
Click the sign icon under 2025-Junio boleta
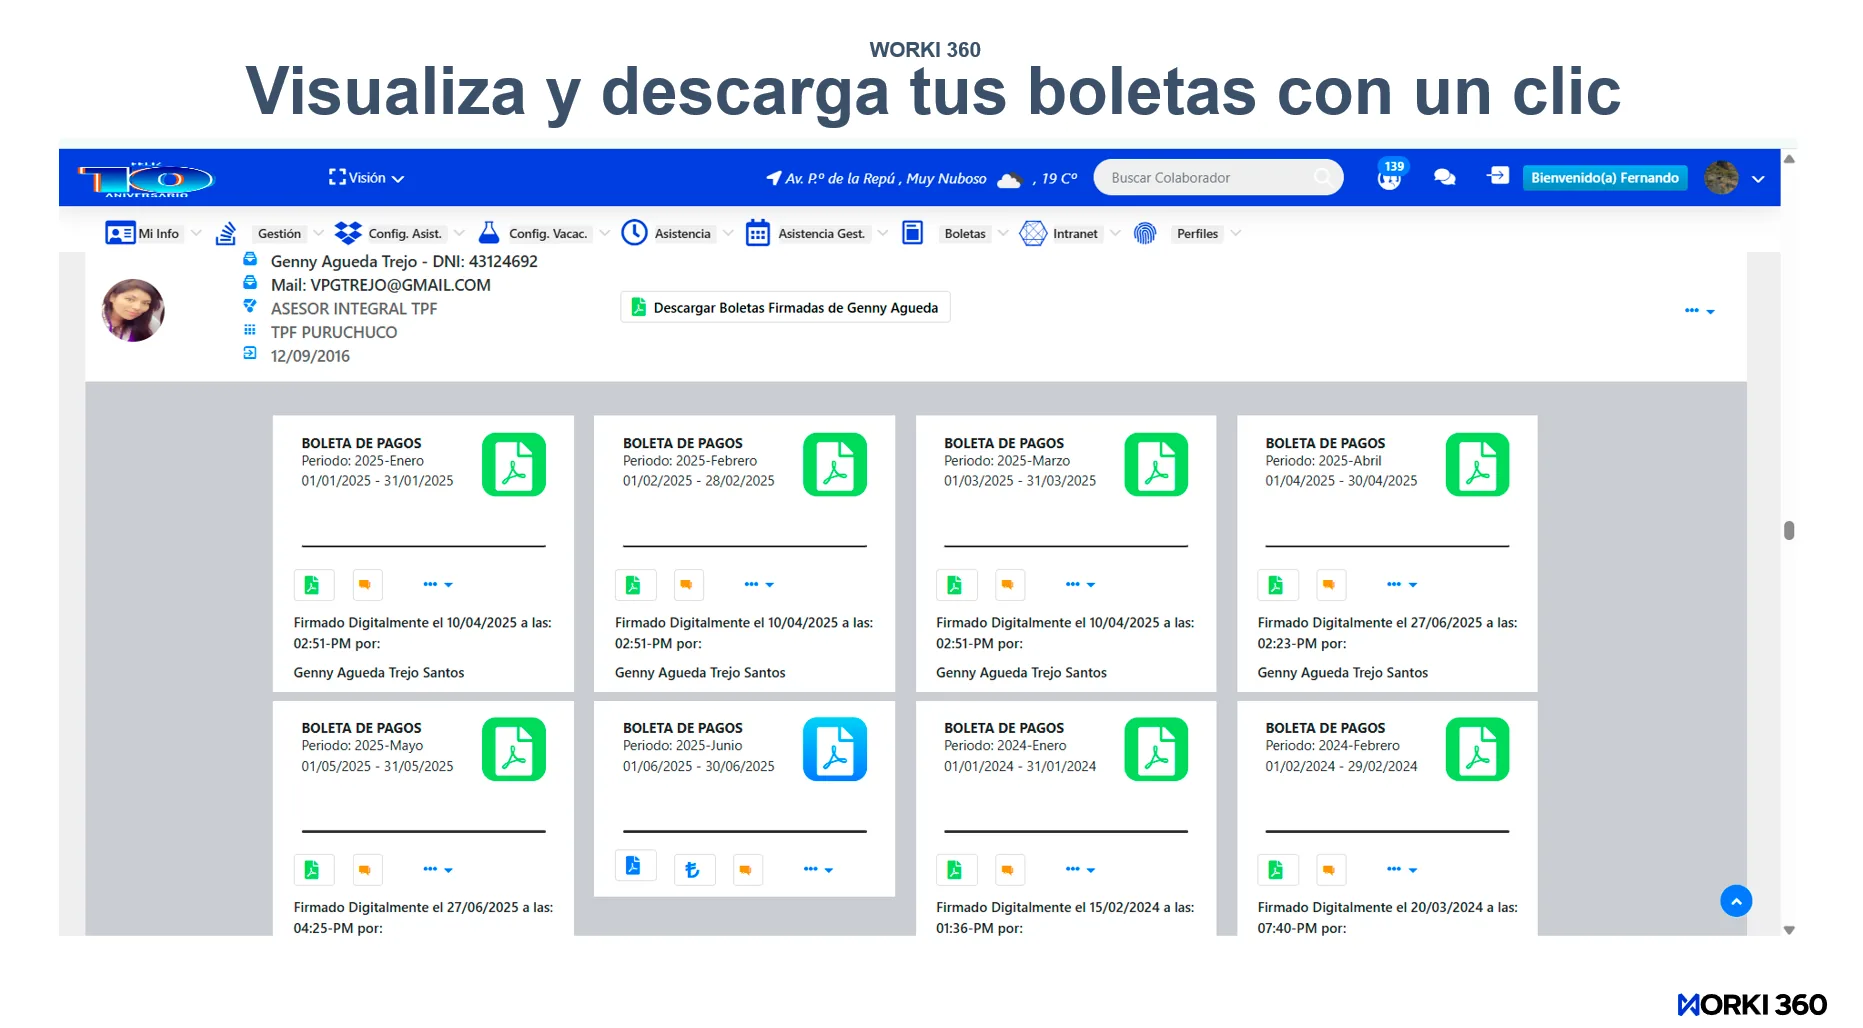pyautogui.click(x=692, y=870)
